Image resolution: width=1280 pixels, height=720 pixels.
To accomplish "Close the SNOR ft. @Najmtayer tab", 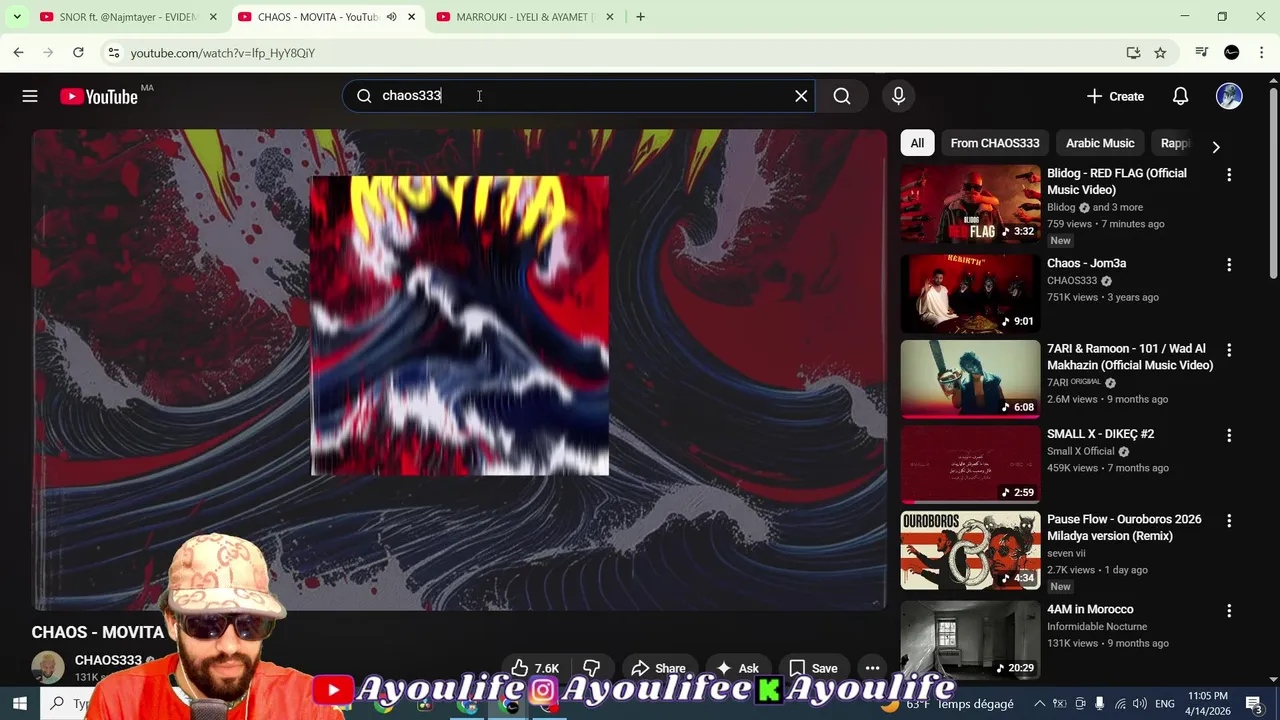I will tap(213, 17).
